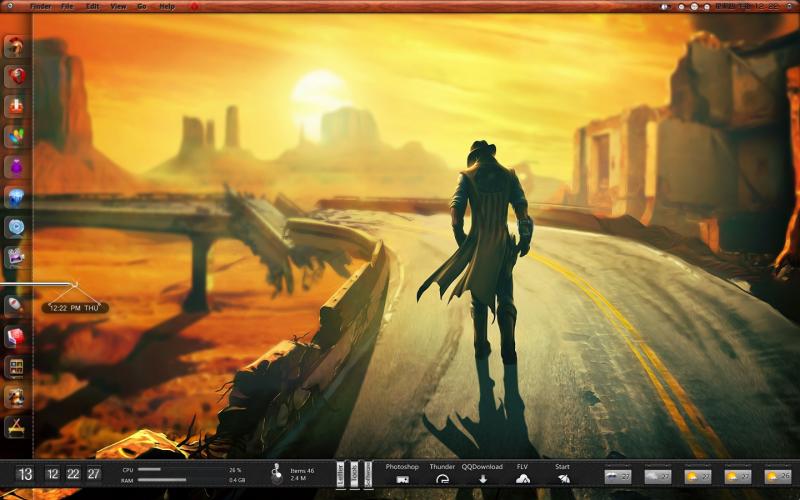Click the 'Items 46' recycle bin text
The width and height of the screenshot is (800, 500).
tap(302, 471)
